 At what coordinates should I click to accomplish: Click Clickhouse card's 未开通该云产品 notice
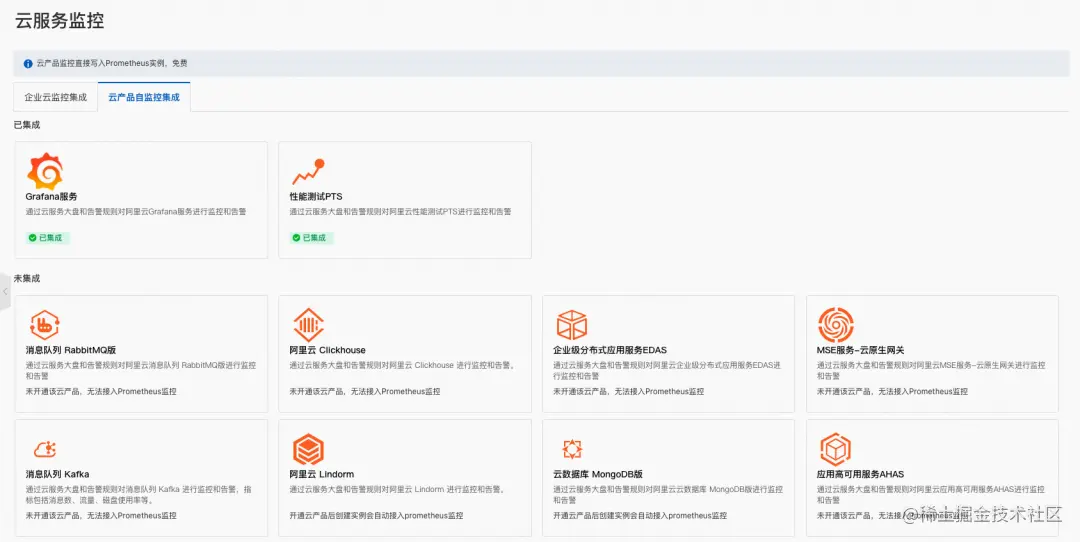coord(365,391)
